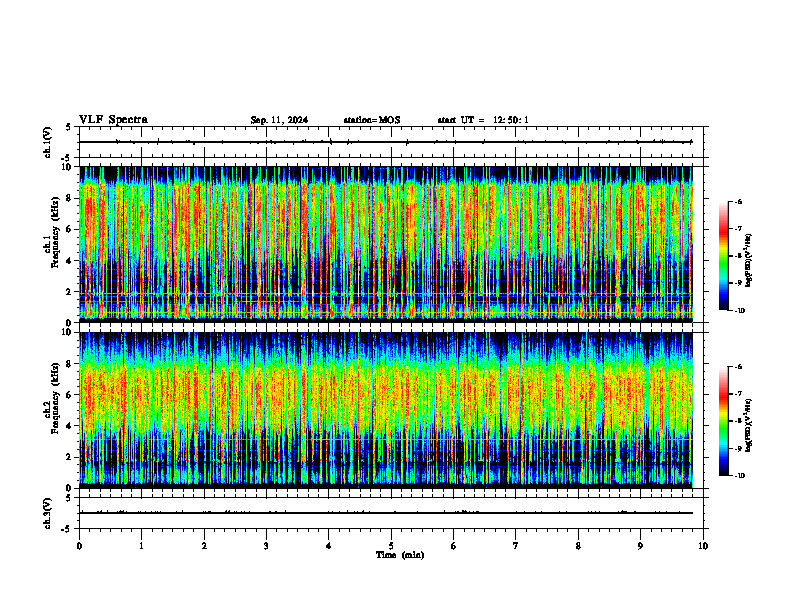Click the "6" tick on the time axis
The image size is (792, 612).
[454, 546]
